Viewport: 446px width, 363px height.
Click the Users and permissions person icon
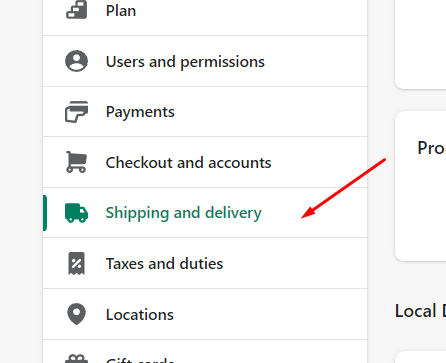(76, 61)
